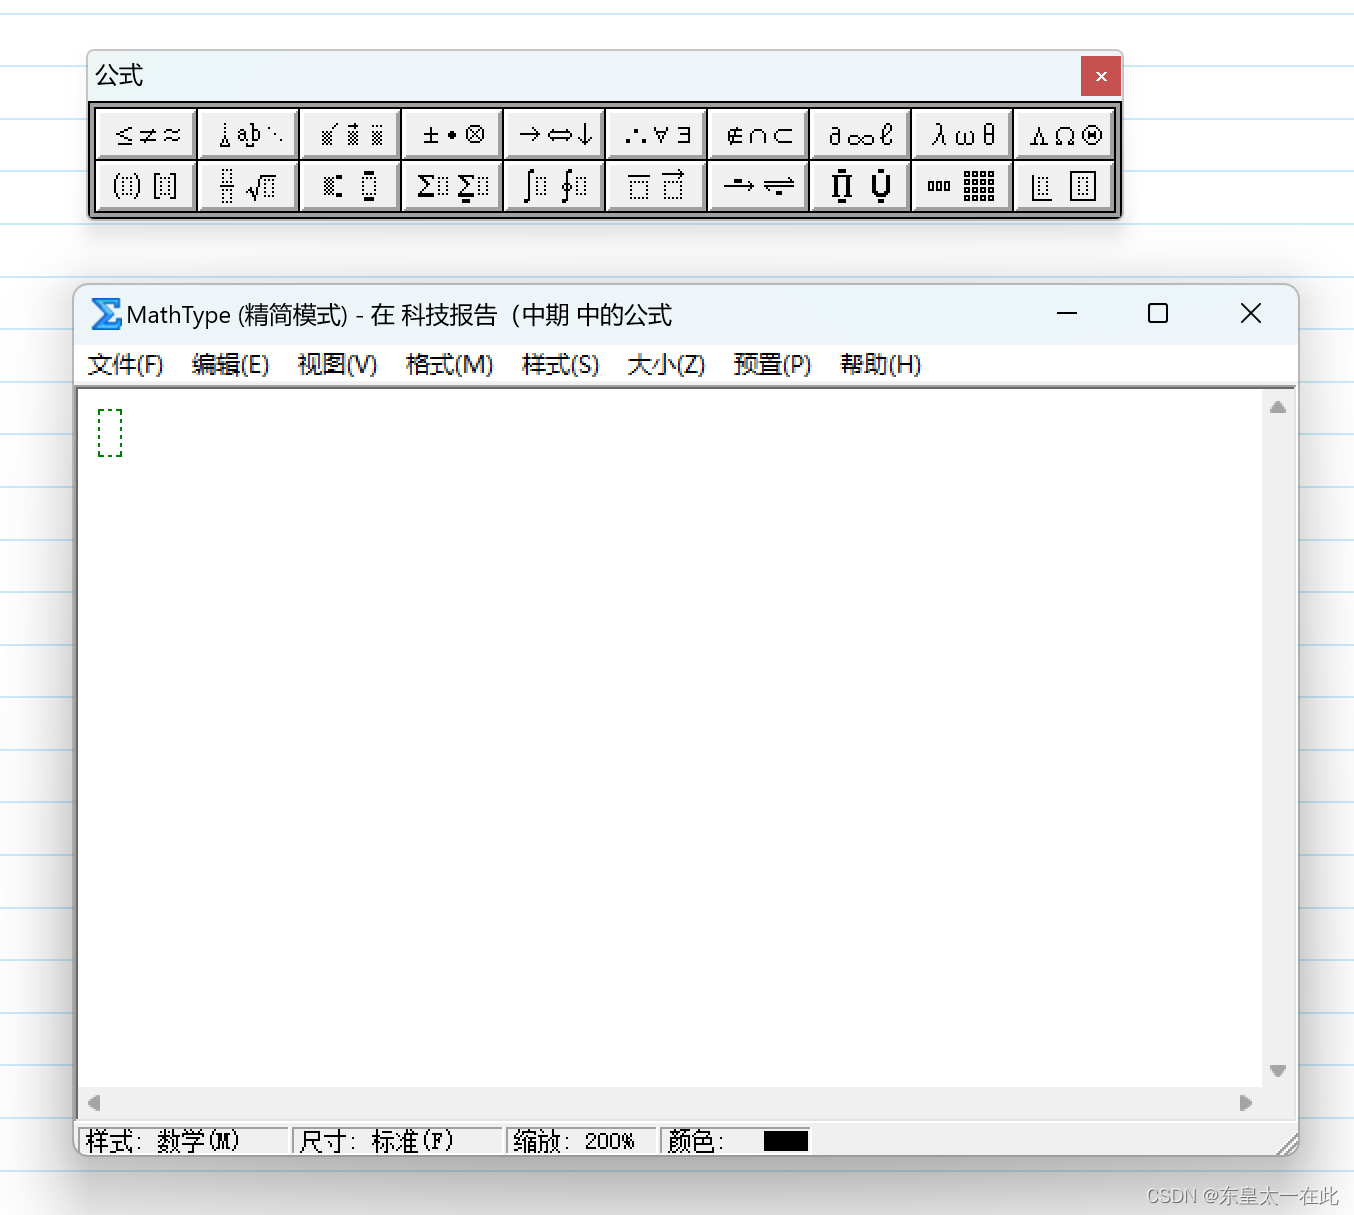Screen dimensions: 1354x1215
Task: Open the uppercase Greek letters palette (ΛΩ)
Action: (x=1065, y=134)
